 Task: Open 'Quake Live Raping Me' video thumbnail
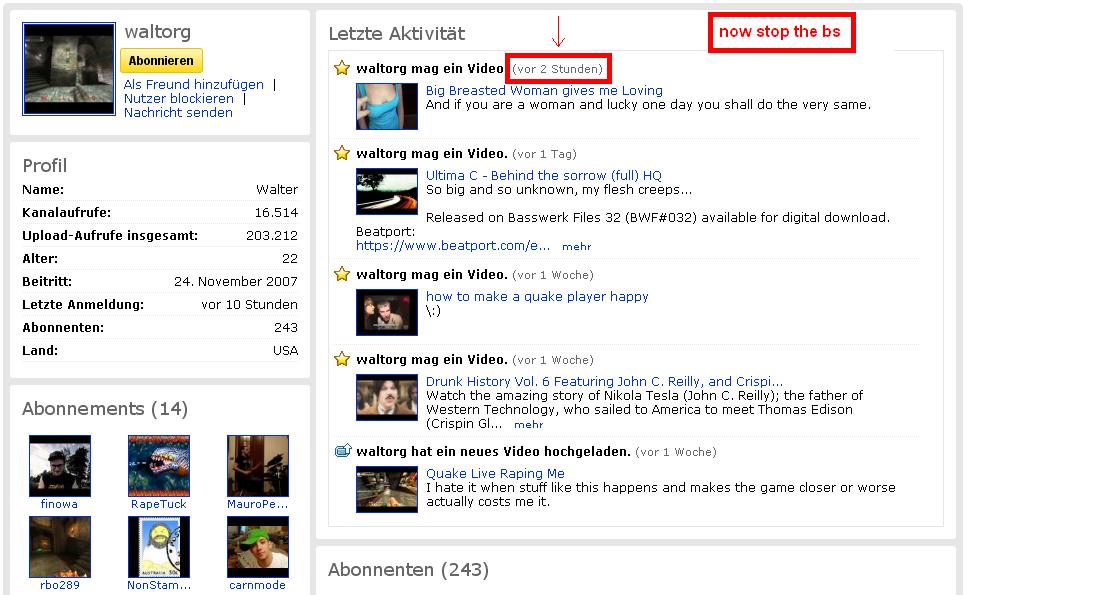[387, 490]
